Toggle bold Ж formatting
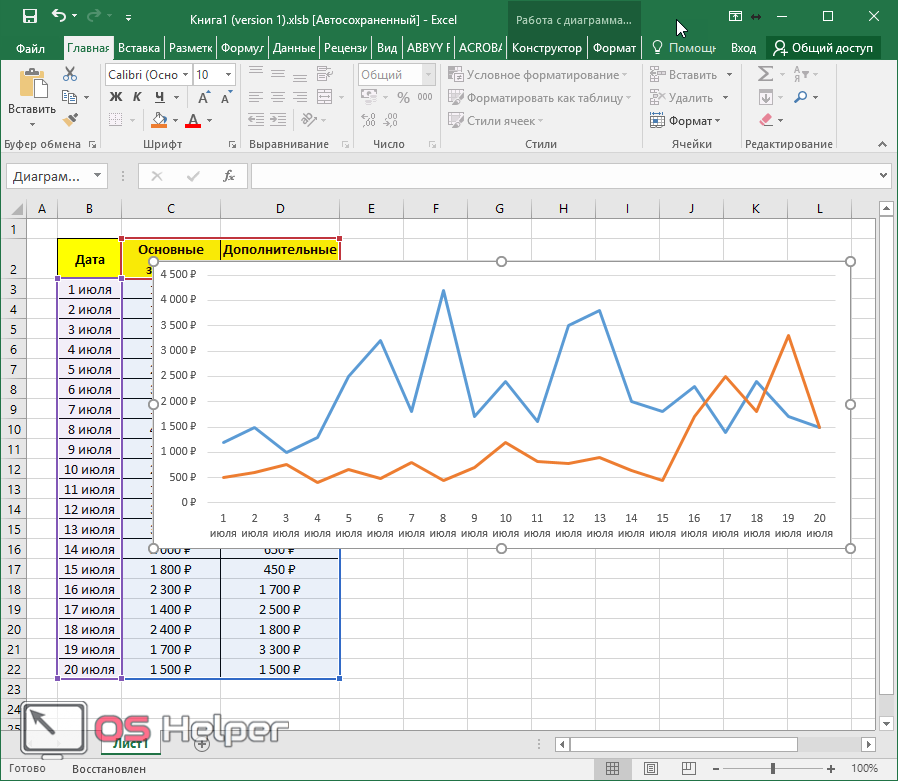 click(x=115, y=97)
